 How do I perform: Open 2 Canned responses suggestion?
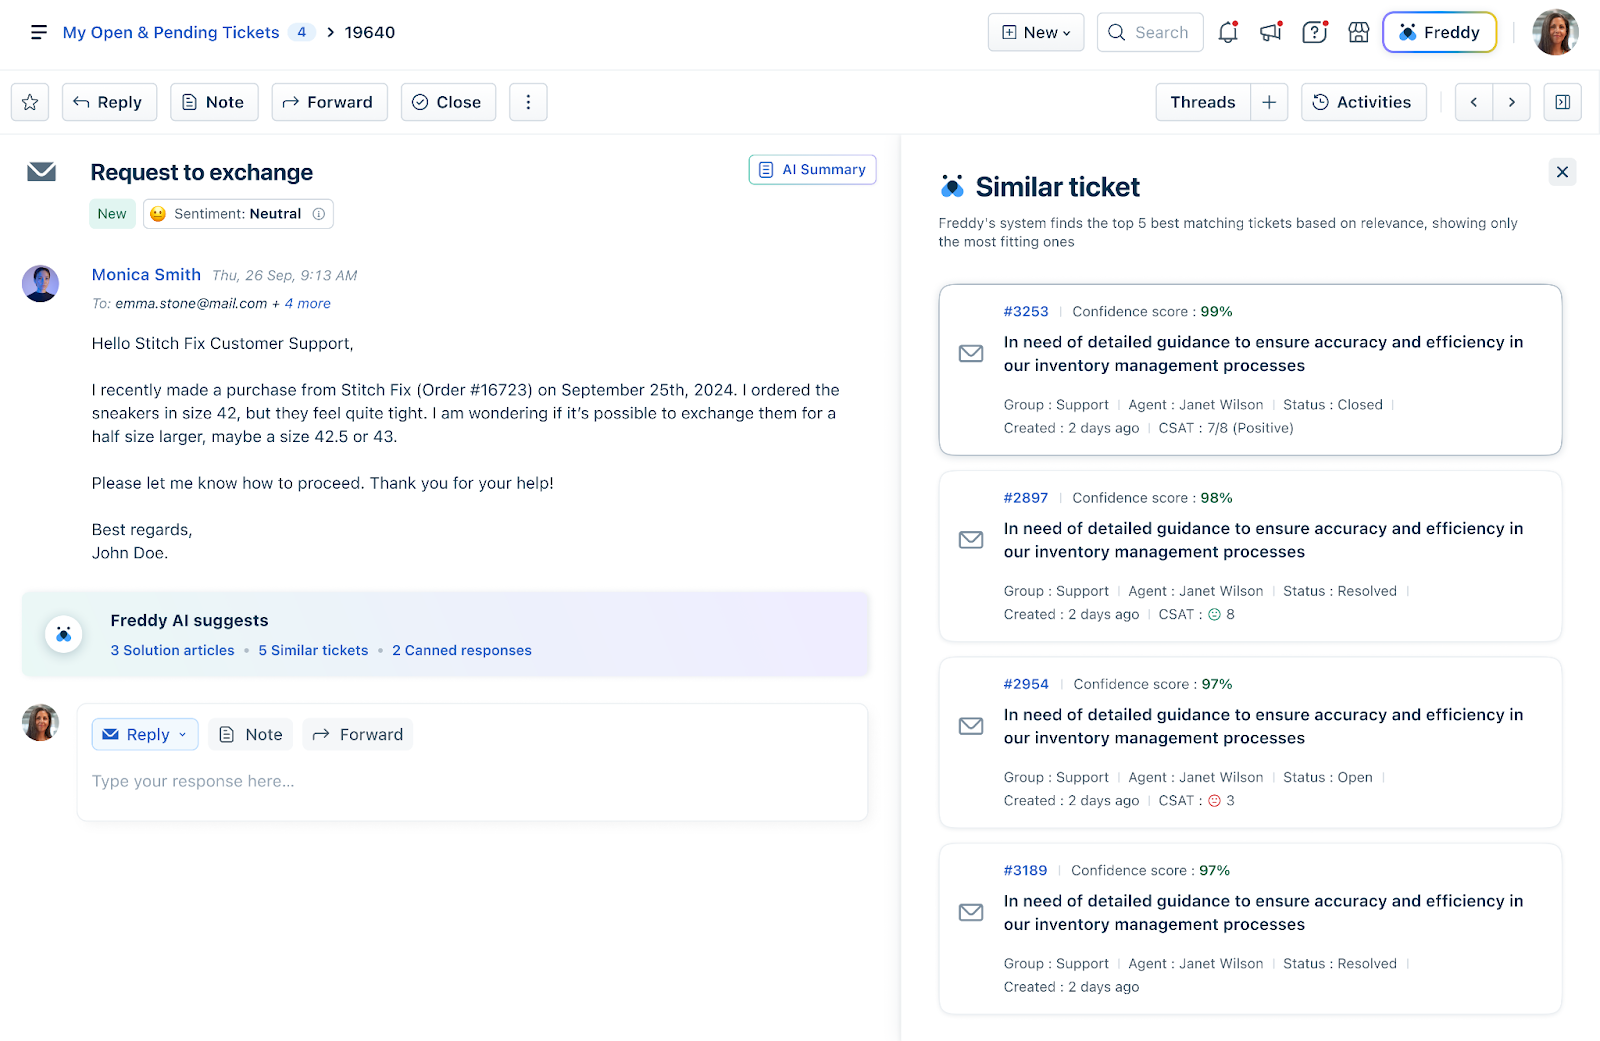[x=462, y=650]
